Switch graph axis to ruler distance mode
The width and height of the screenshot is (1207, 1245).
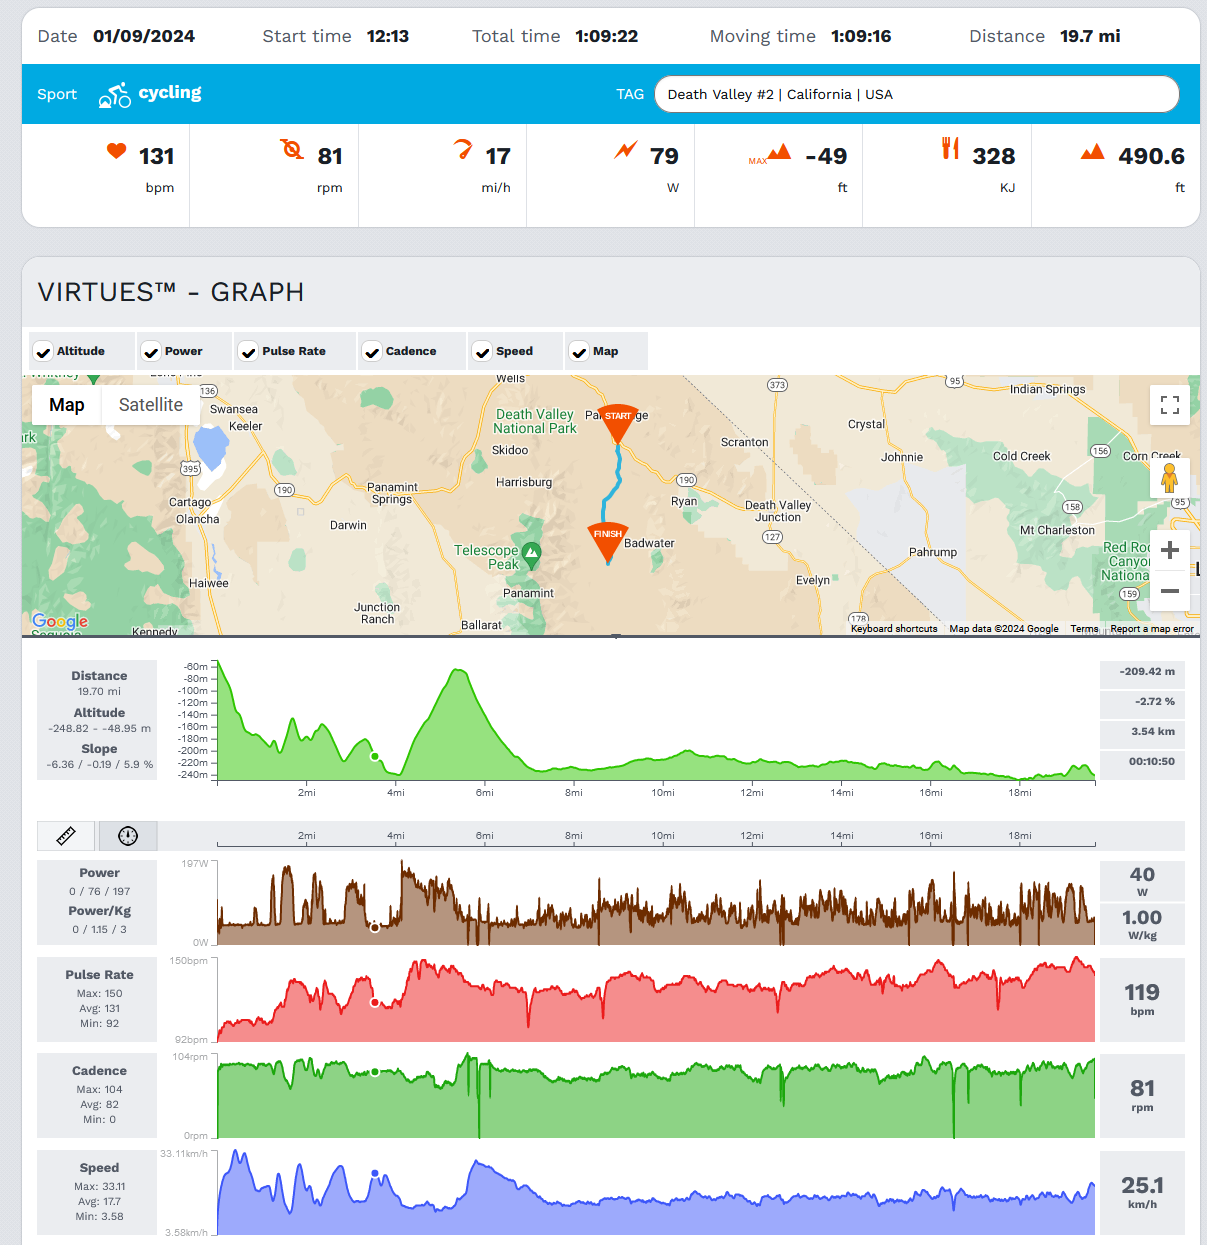click(66, 835)
